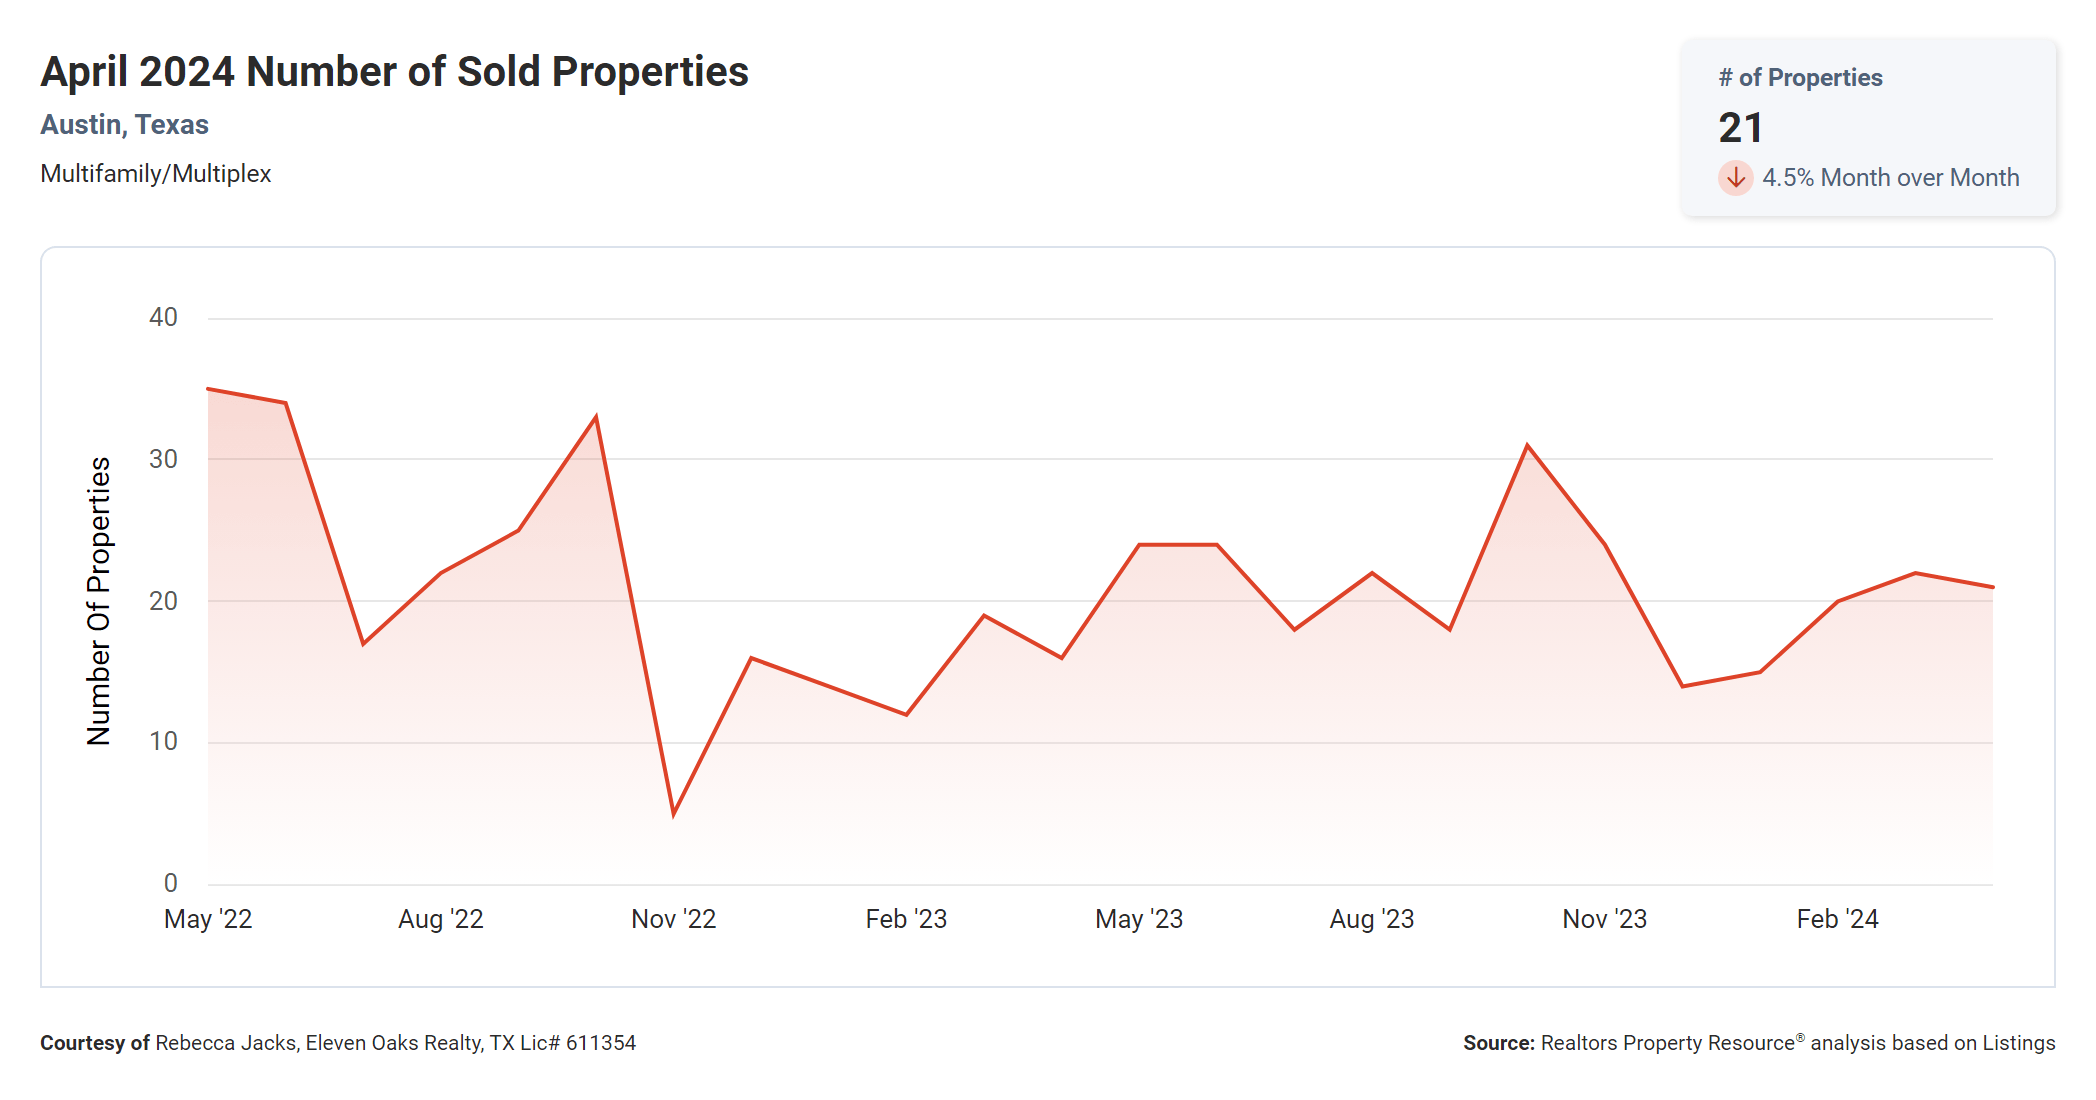Click the 40 tick on the y-axis

[163, 318]
